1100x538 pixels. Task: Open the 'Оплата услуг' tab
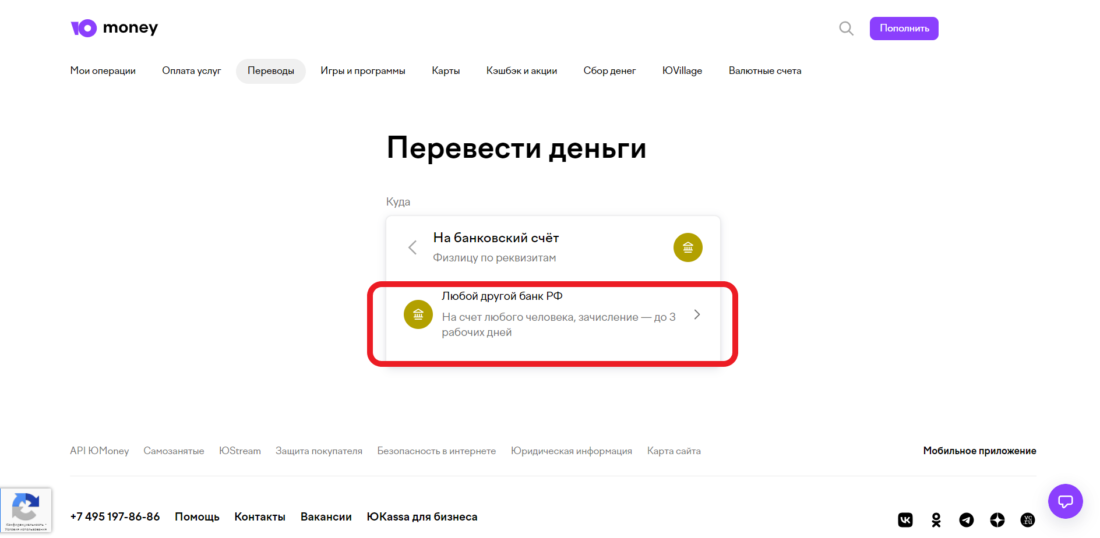191,71
